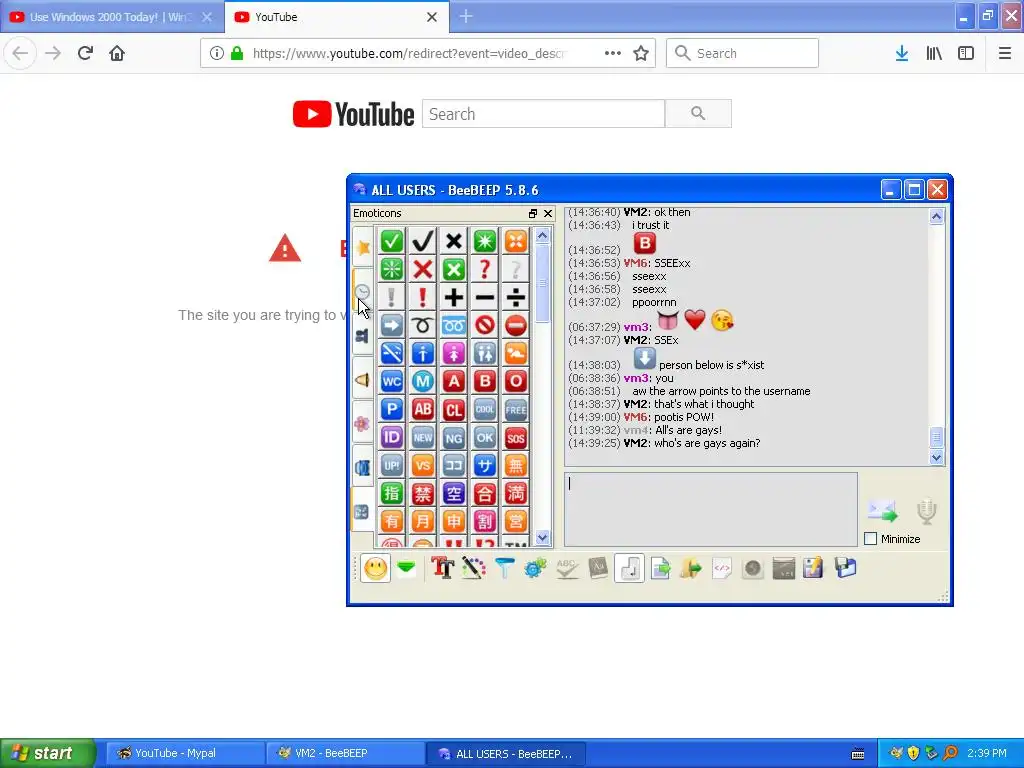Click the save chat floppy with pencil icon

[814, 568]
